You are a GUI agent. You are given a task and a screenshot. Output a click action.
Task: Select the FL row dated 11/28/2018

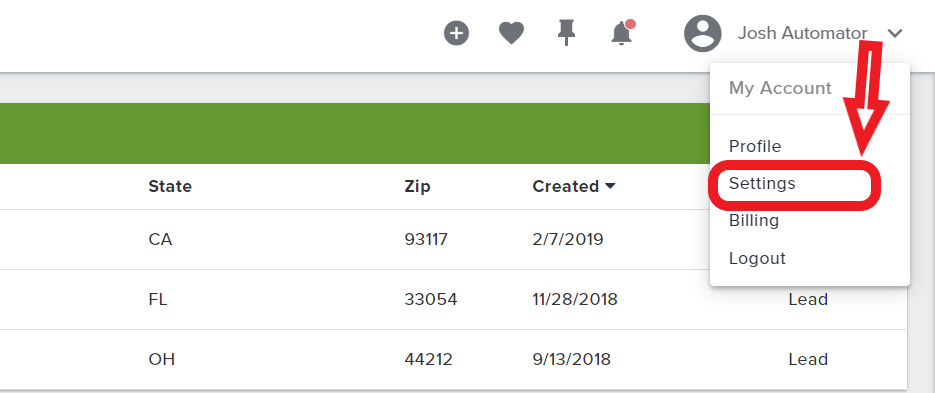(453, 299)
